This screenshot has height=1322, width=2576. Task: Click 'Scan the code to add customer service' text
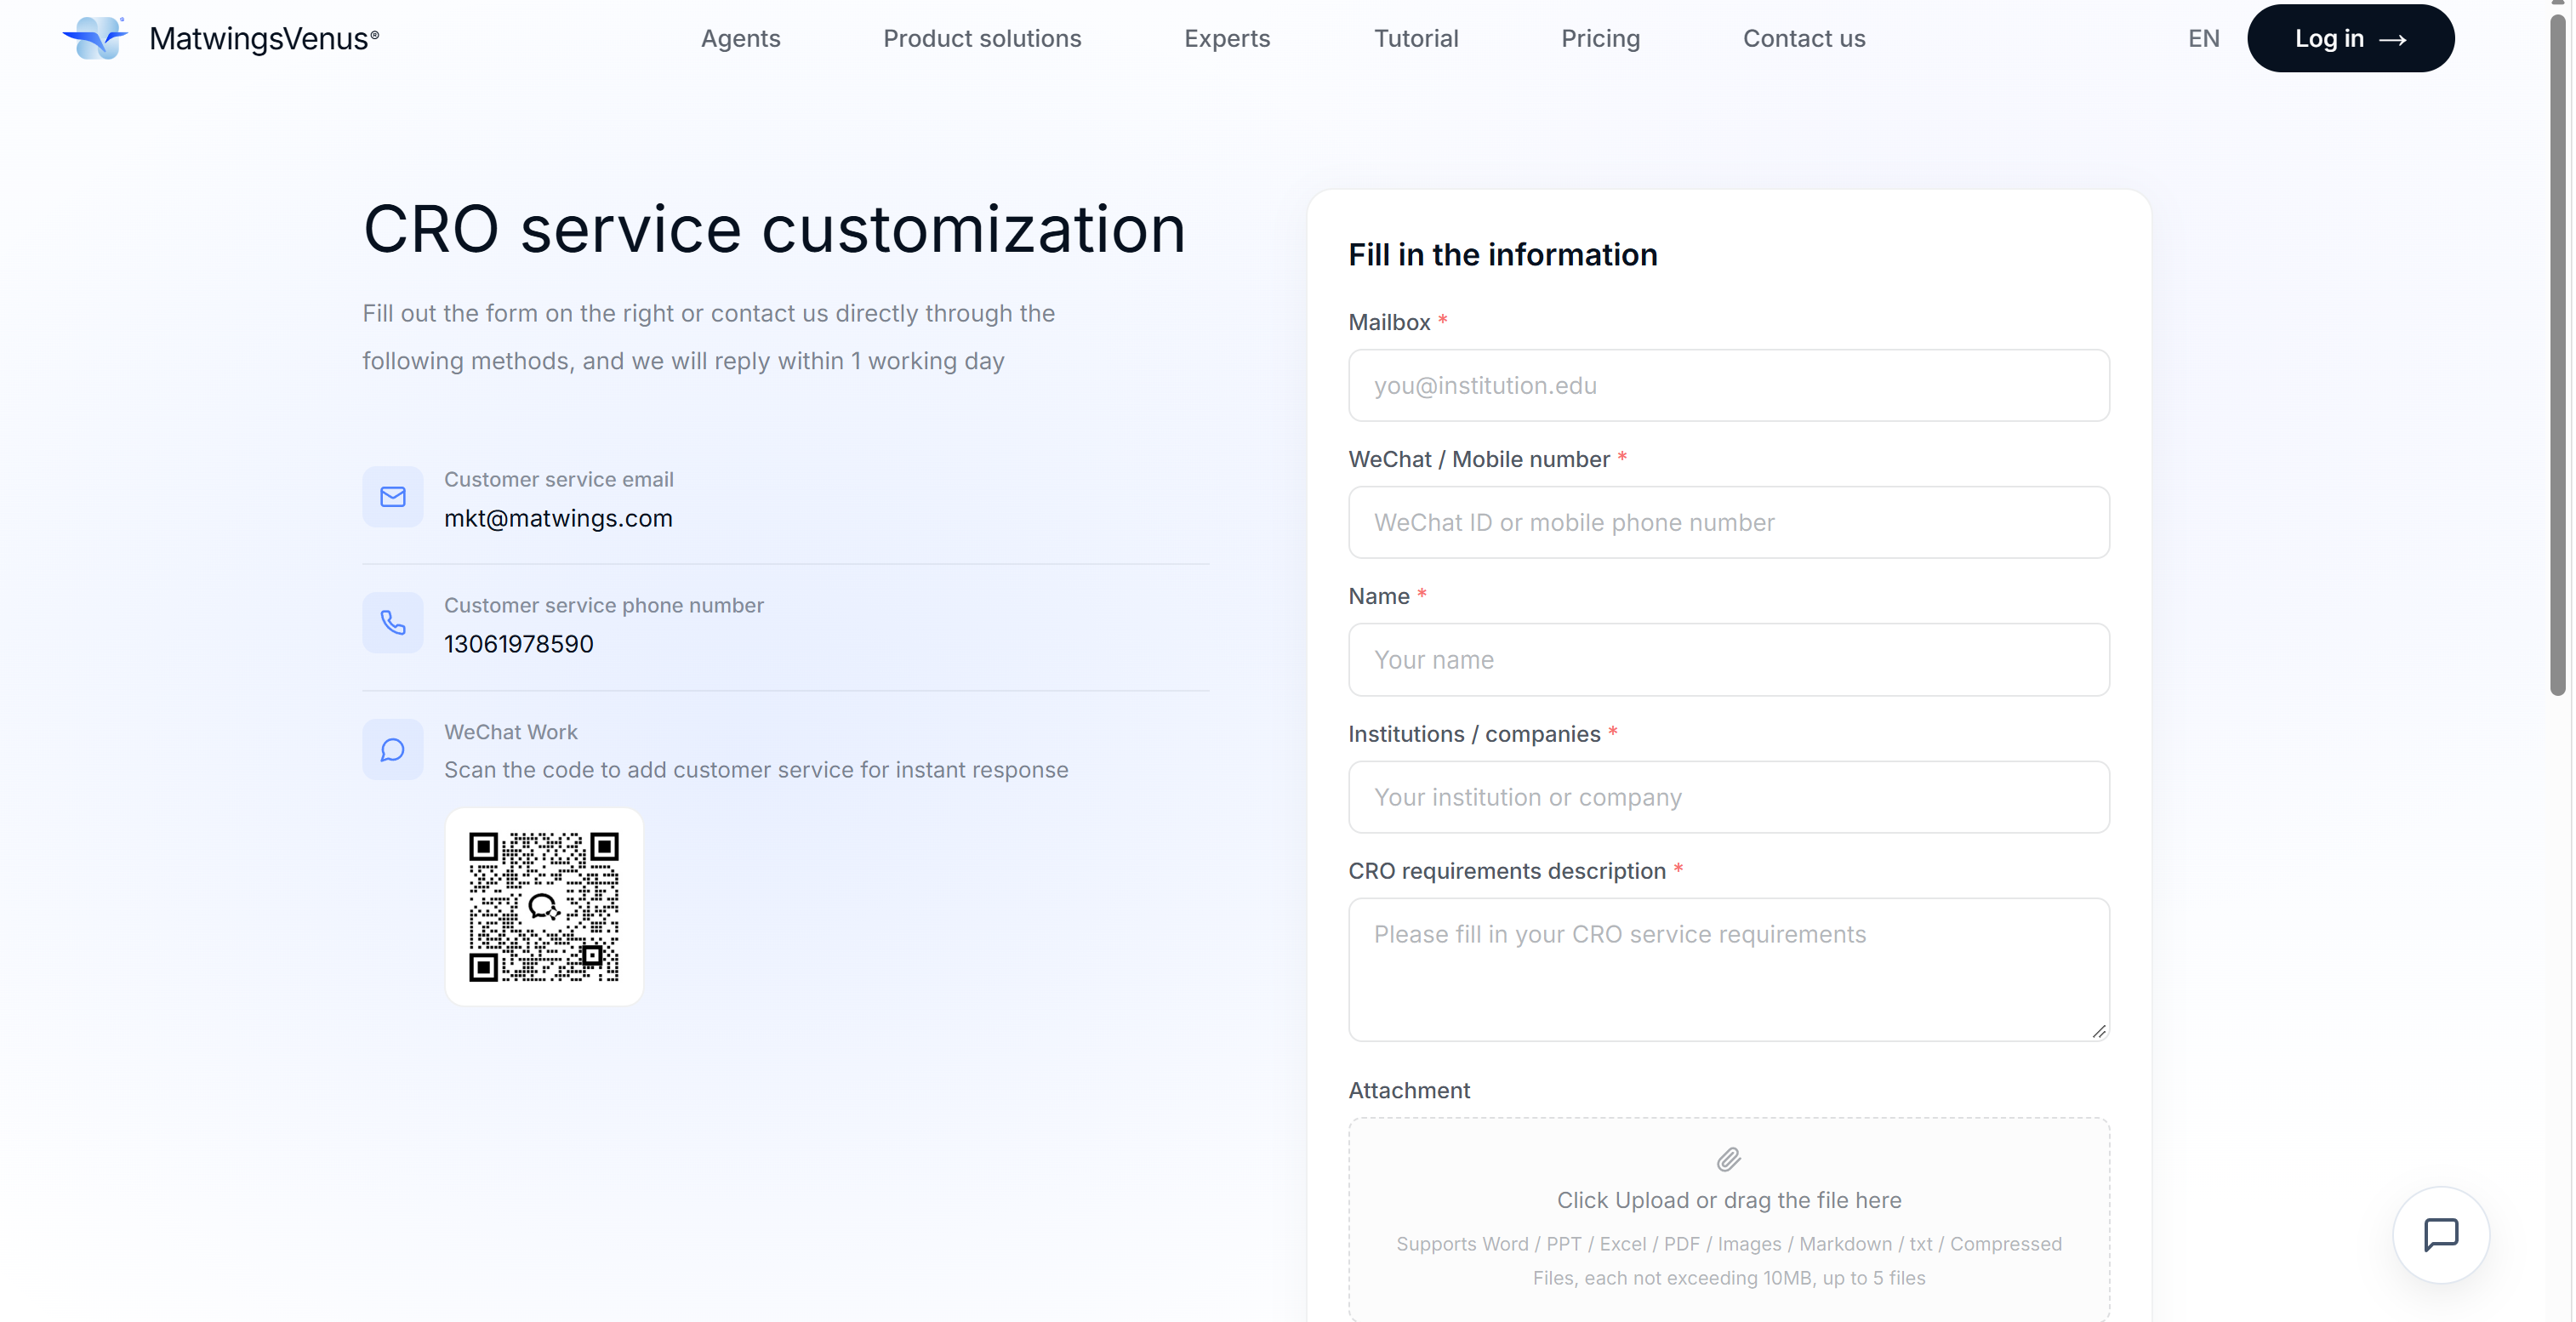coord(756,770)
